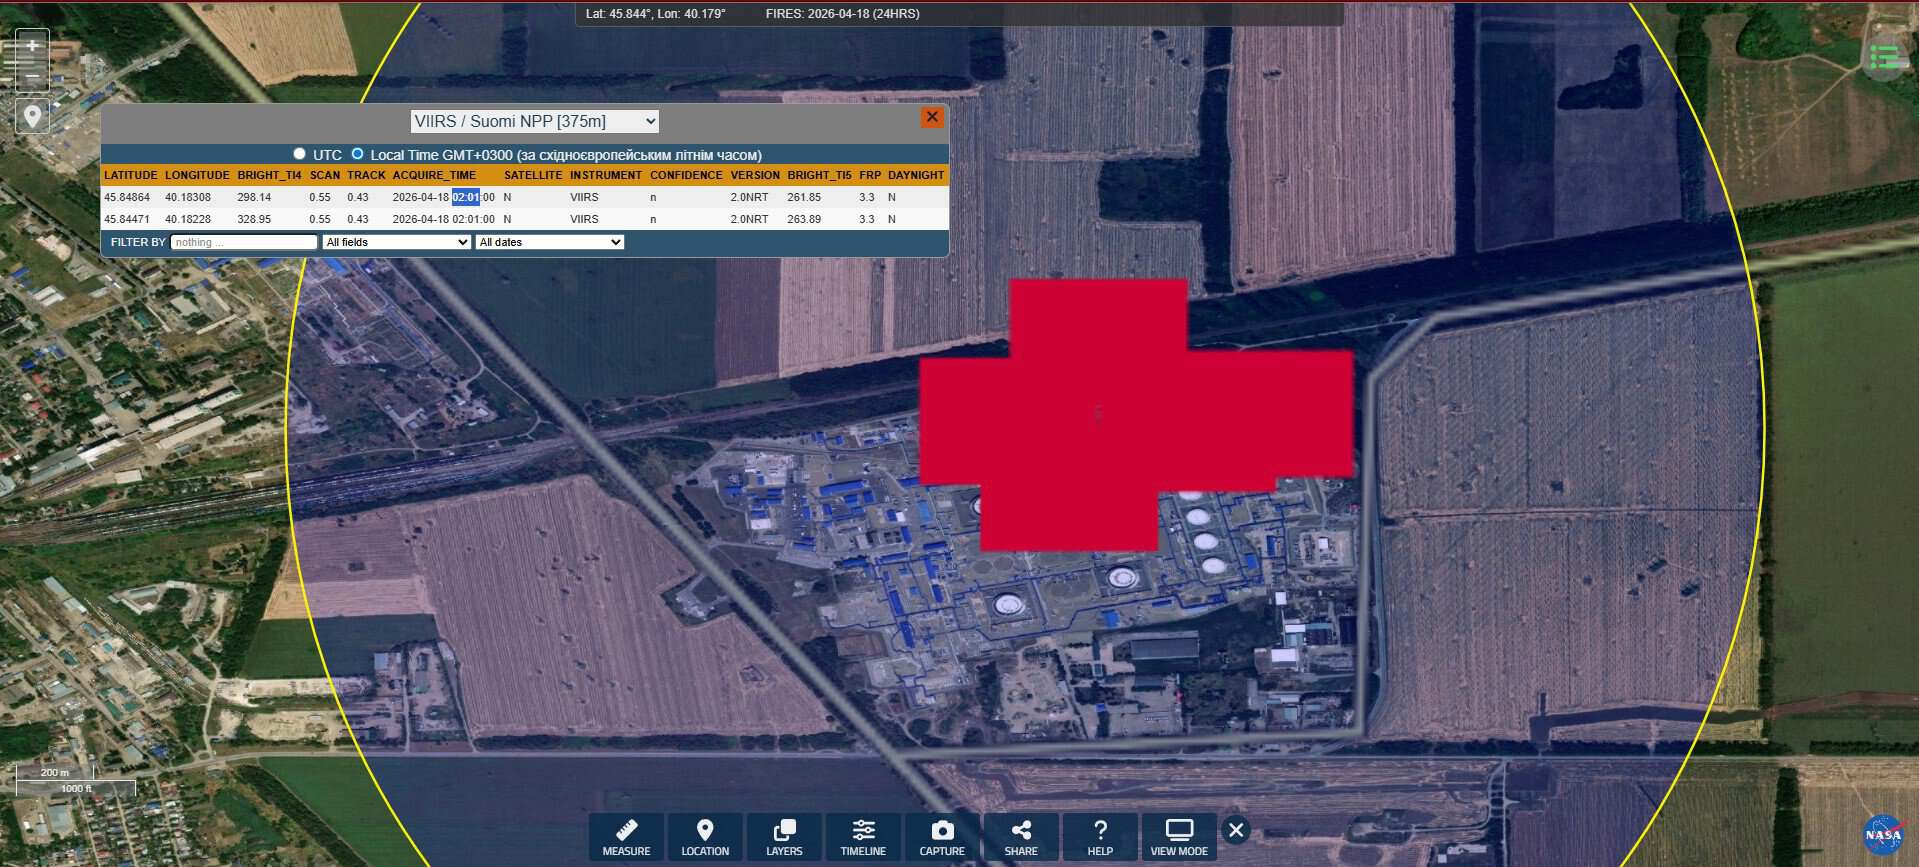Screen dimensions: 1919x867
Task: Open the Measure tool
Action: 626,838
